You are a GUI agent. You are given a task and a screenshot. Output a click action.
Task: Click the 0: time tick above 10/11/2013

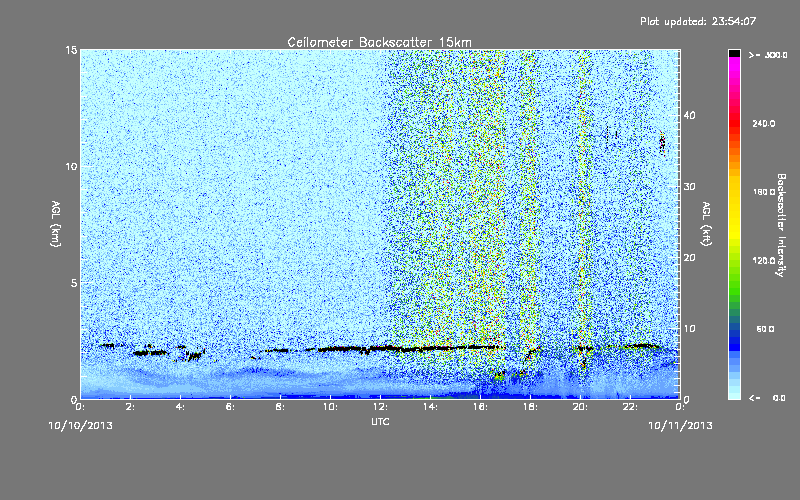[680, 407]
